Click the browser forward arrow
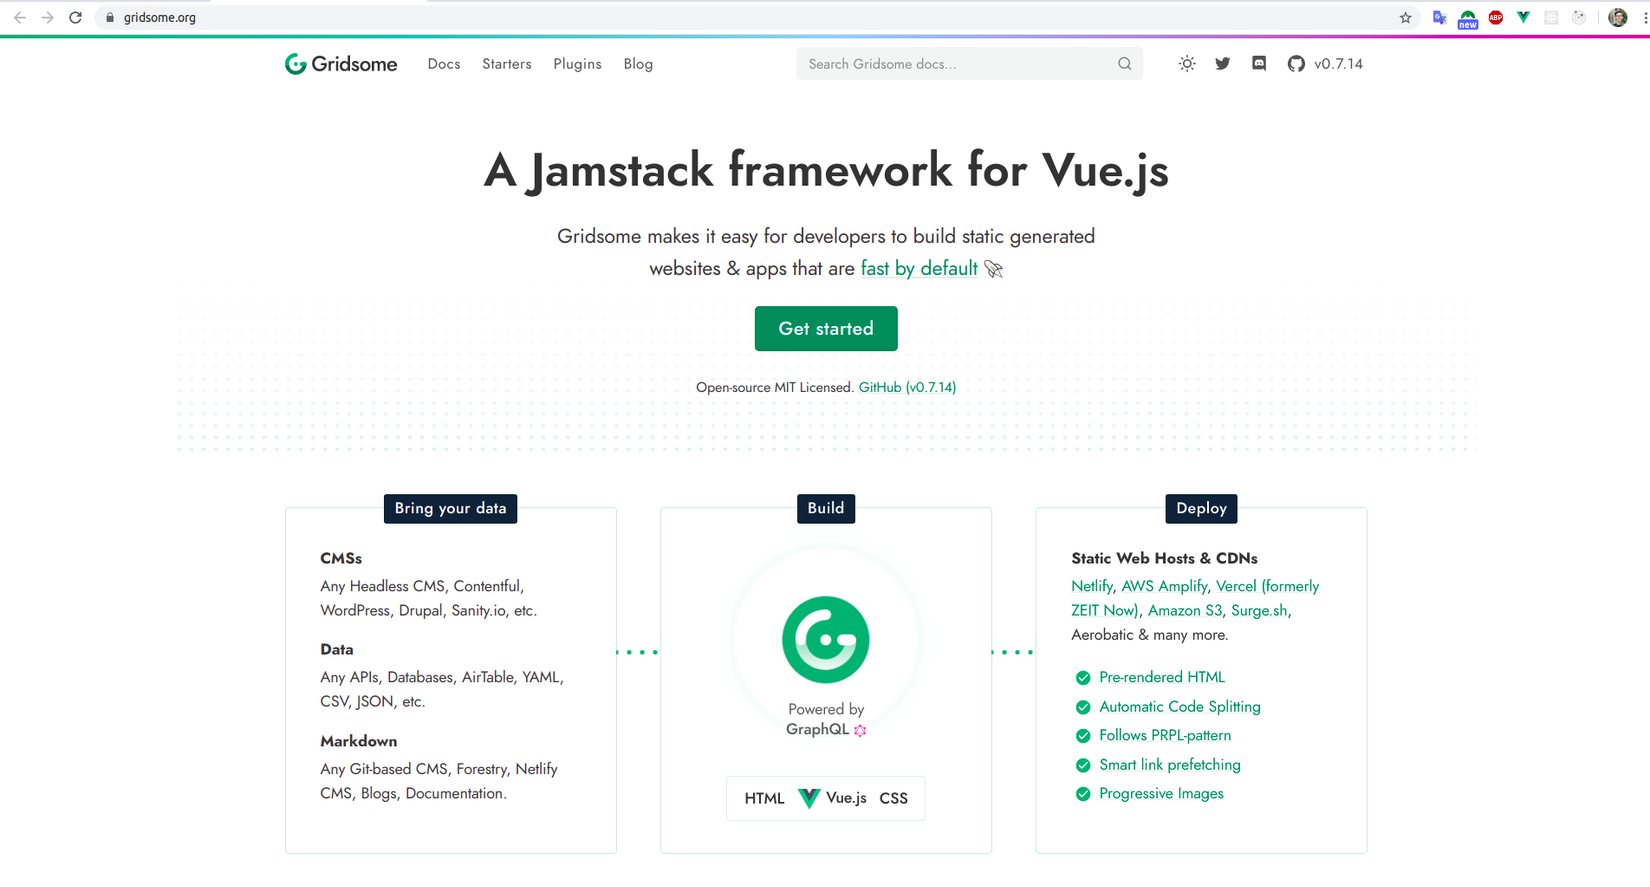The height and width of the screenshot is (887, 1650). 47,18
